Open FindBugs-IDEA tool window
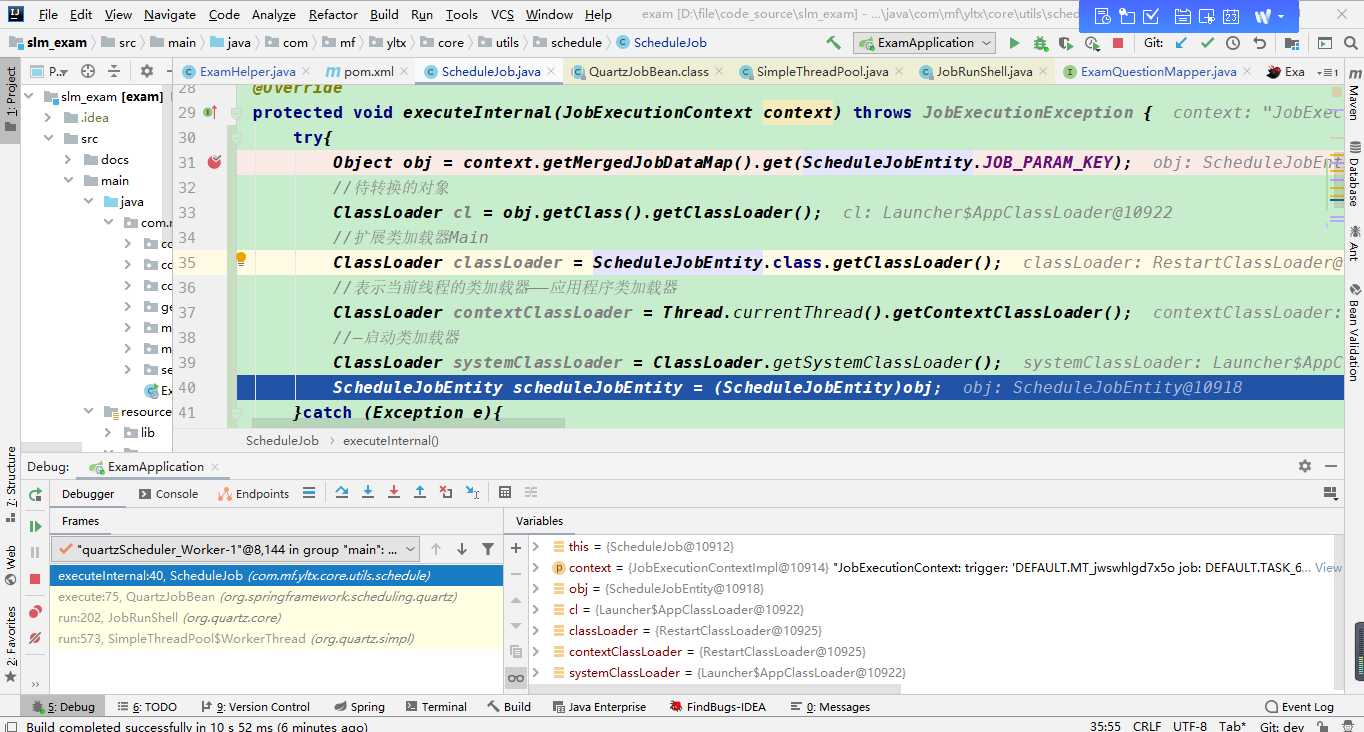 (717, 706)
